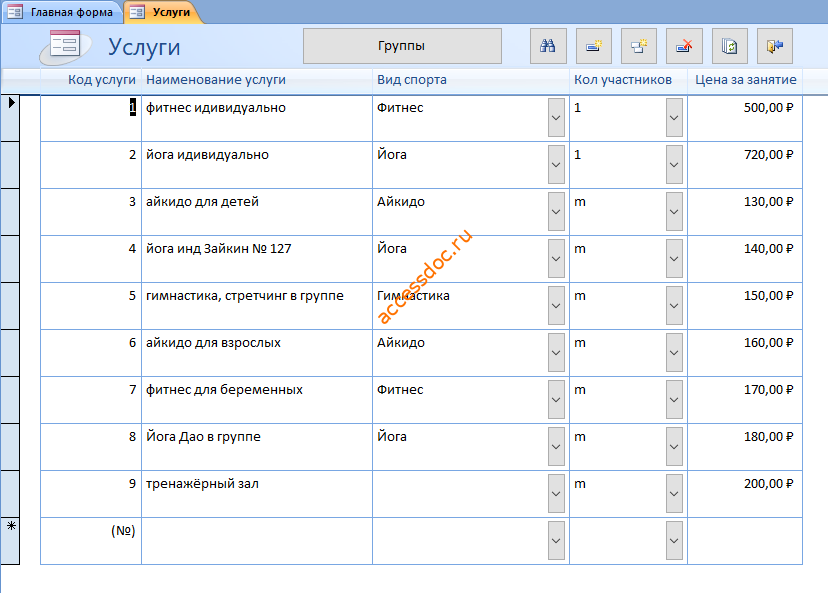Screen dimensions: 828x593
Task: Expand Вид спорта dropdown for айкидо для детей
Action: tap(556, 211)
